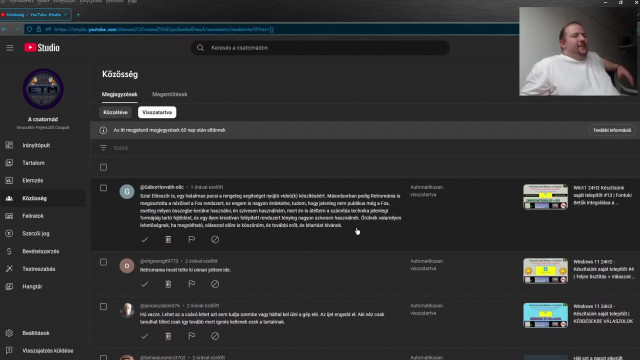Approve the 'Há vazze' comment
The width and height of the screenshot is (640, 360).
pos(144,336)
